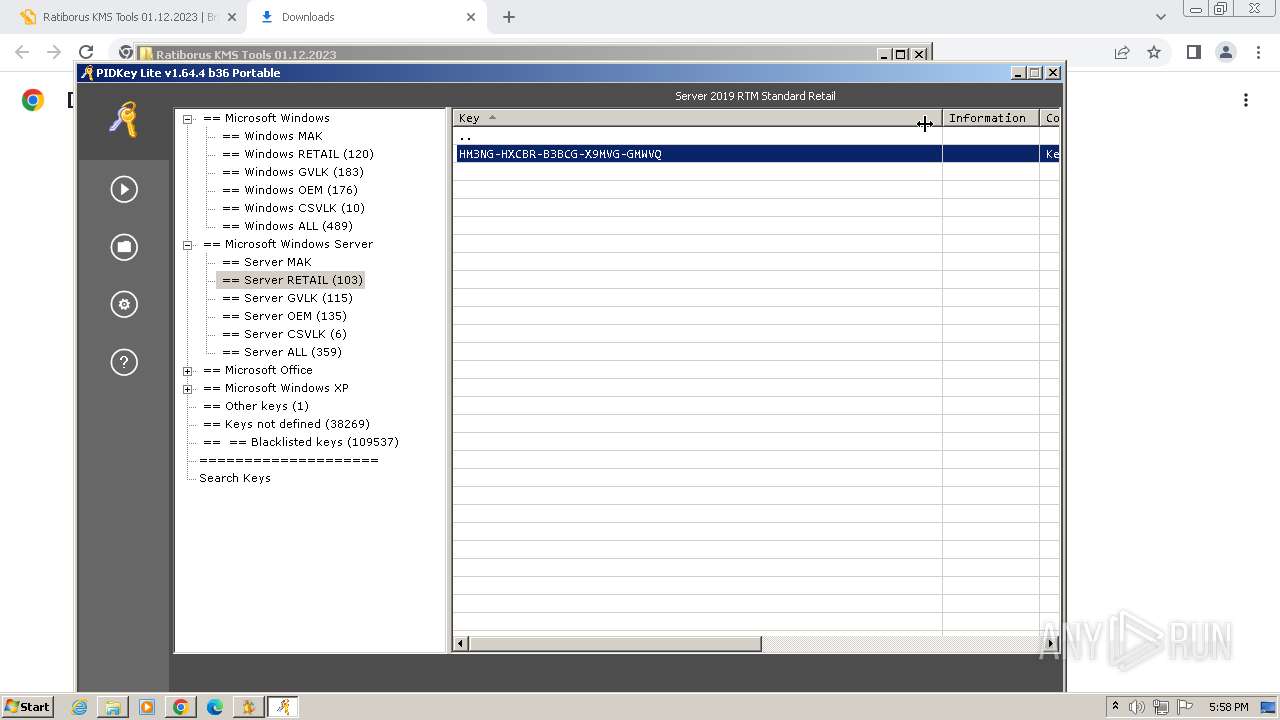1280x720 pixels.
Task: Select Windows ALL (489) entry
Action: point(287,226)
